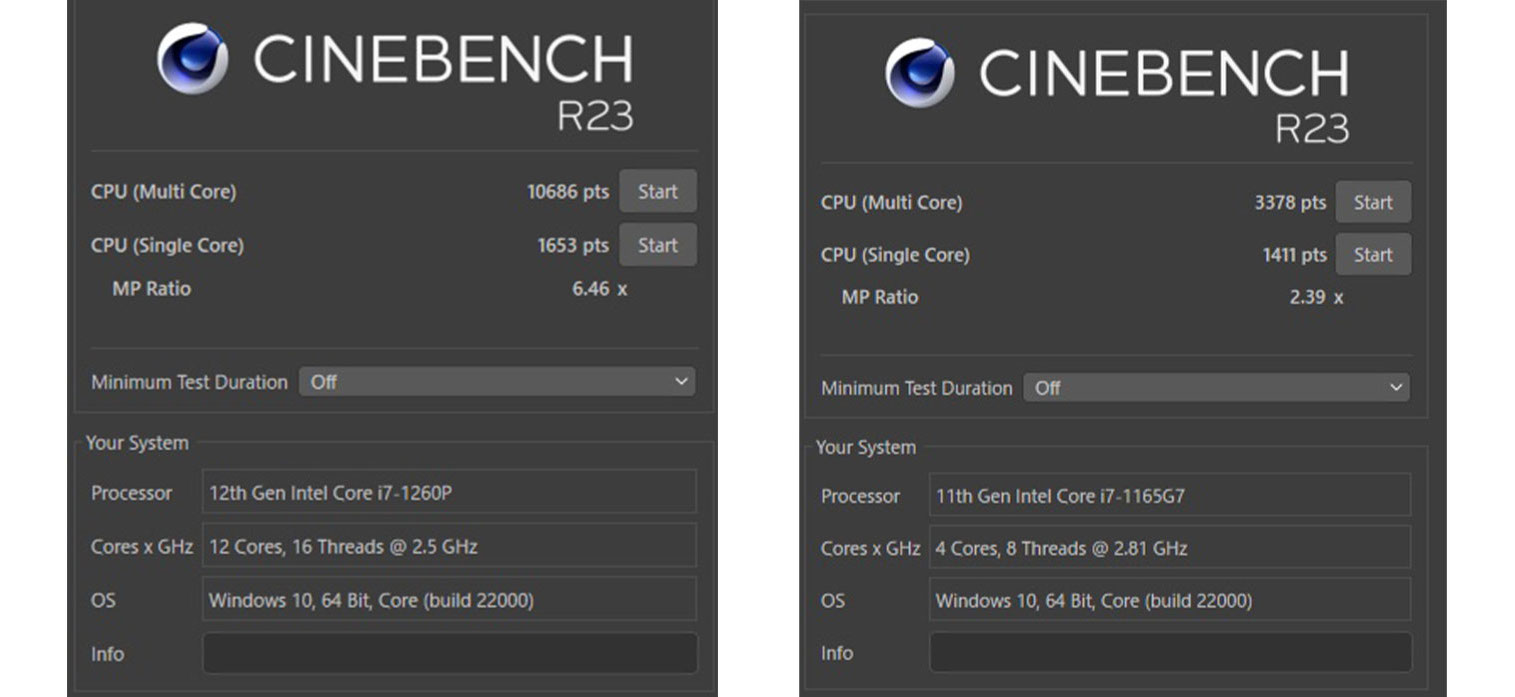Open Minimum Test Duration dropdown in right window
Screen dimensions: 1515x697
[x=1216, y=388]
